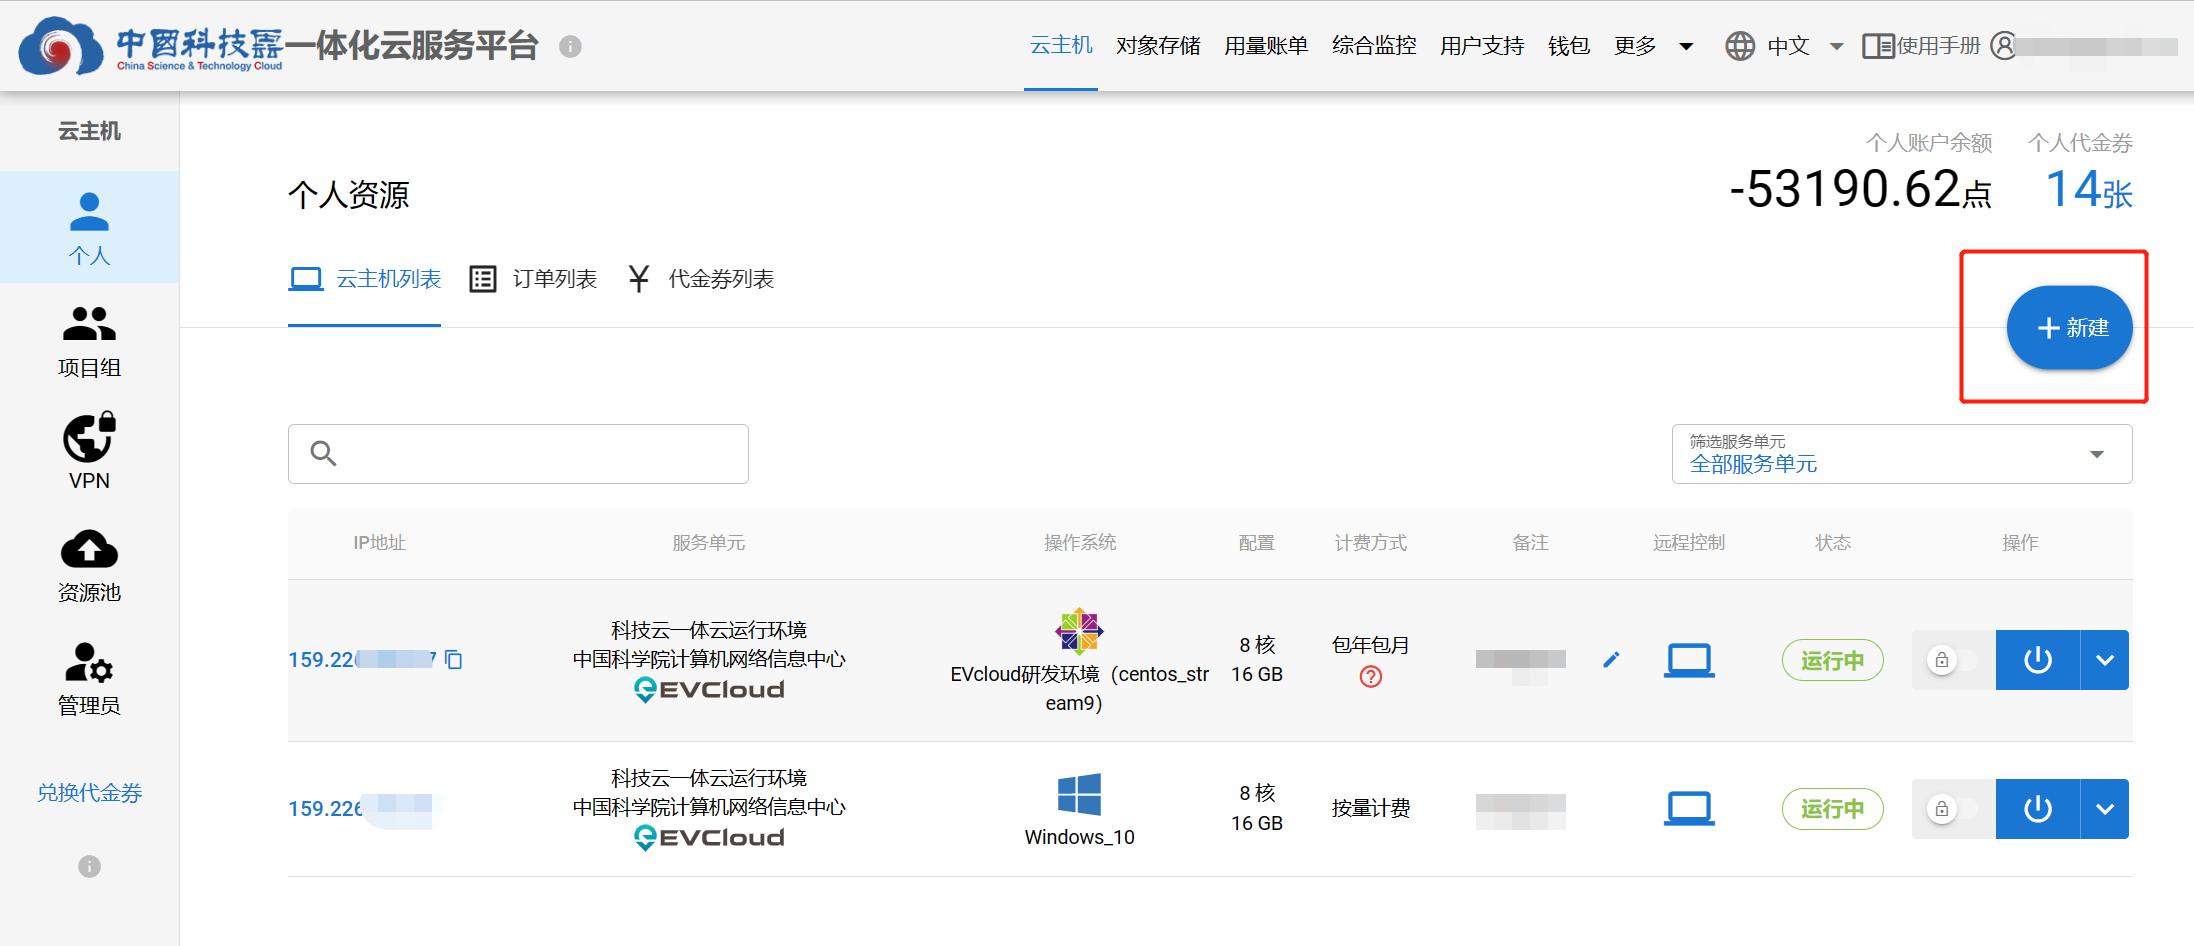The width and height of the screenshot is (2194, 946).
Task: Click the 个人账户余额 label
Action: pos(1929,143)
